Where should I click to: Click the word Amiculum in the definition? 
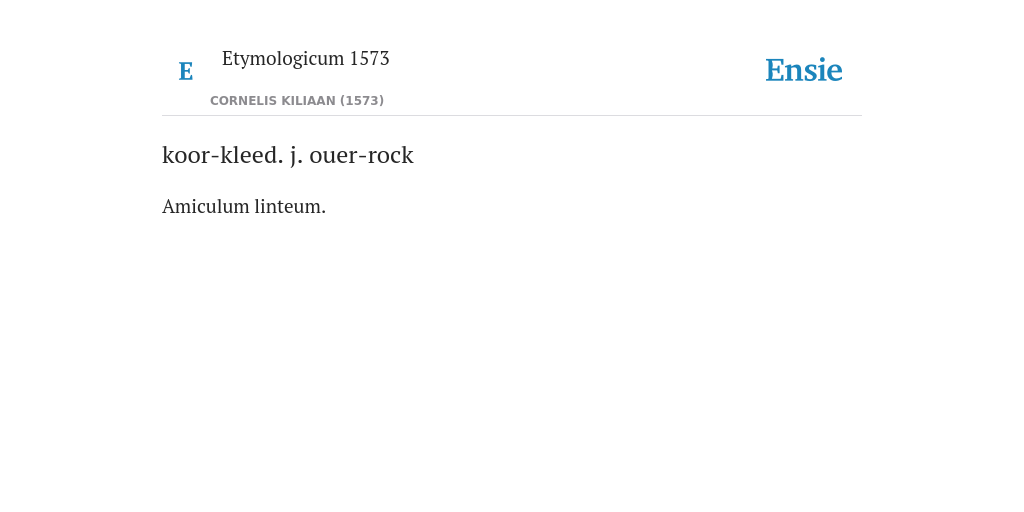(x=206, y=206)
